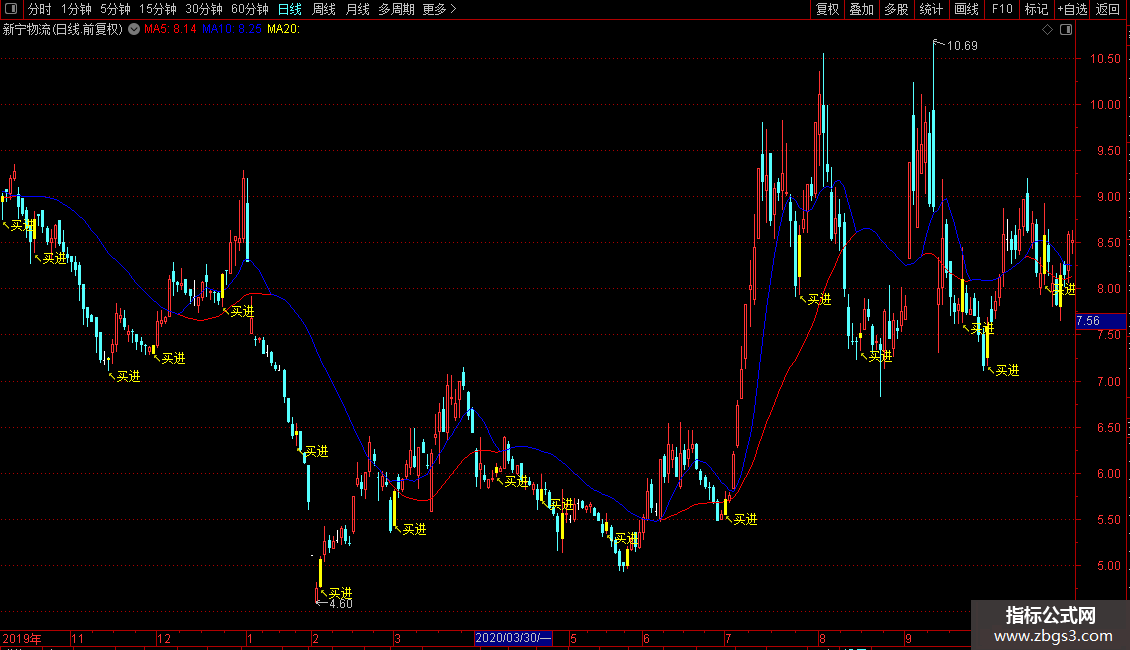The width and height of the screenshot is (1130, 650).
Task: Open F10 company information
Action: tap(1002, 9)
